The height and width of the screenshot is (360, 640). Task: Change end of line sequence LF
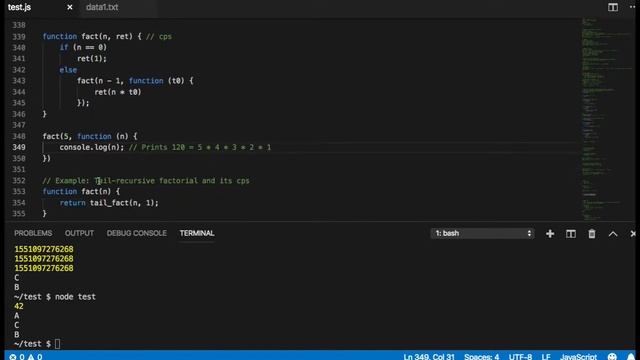[546, 357]
